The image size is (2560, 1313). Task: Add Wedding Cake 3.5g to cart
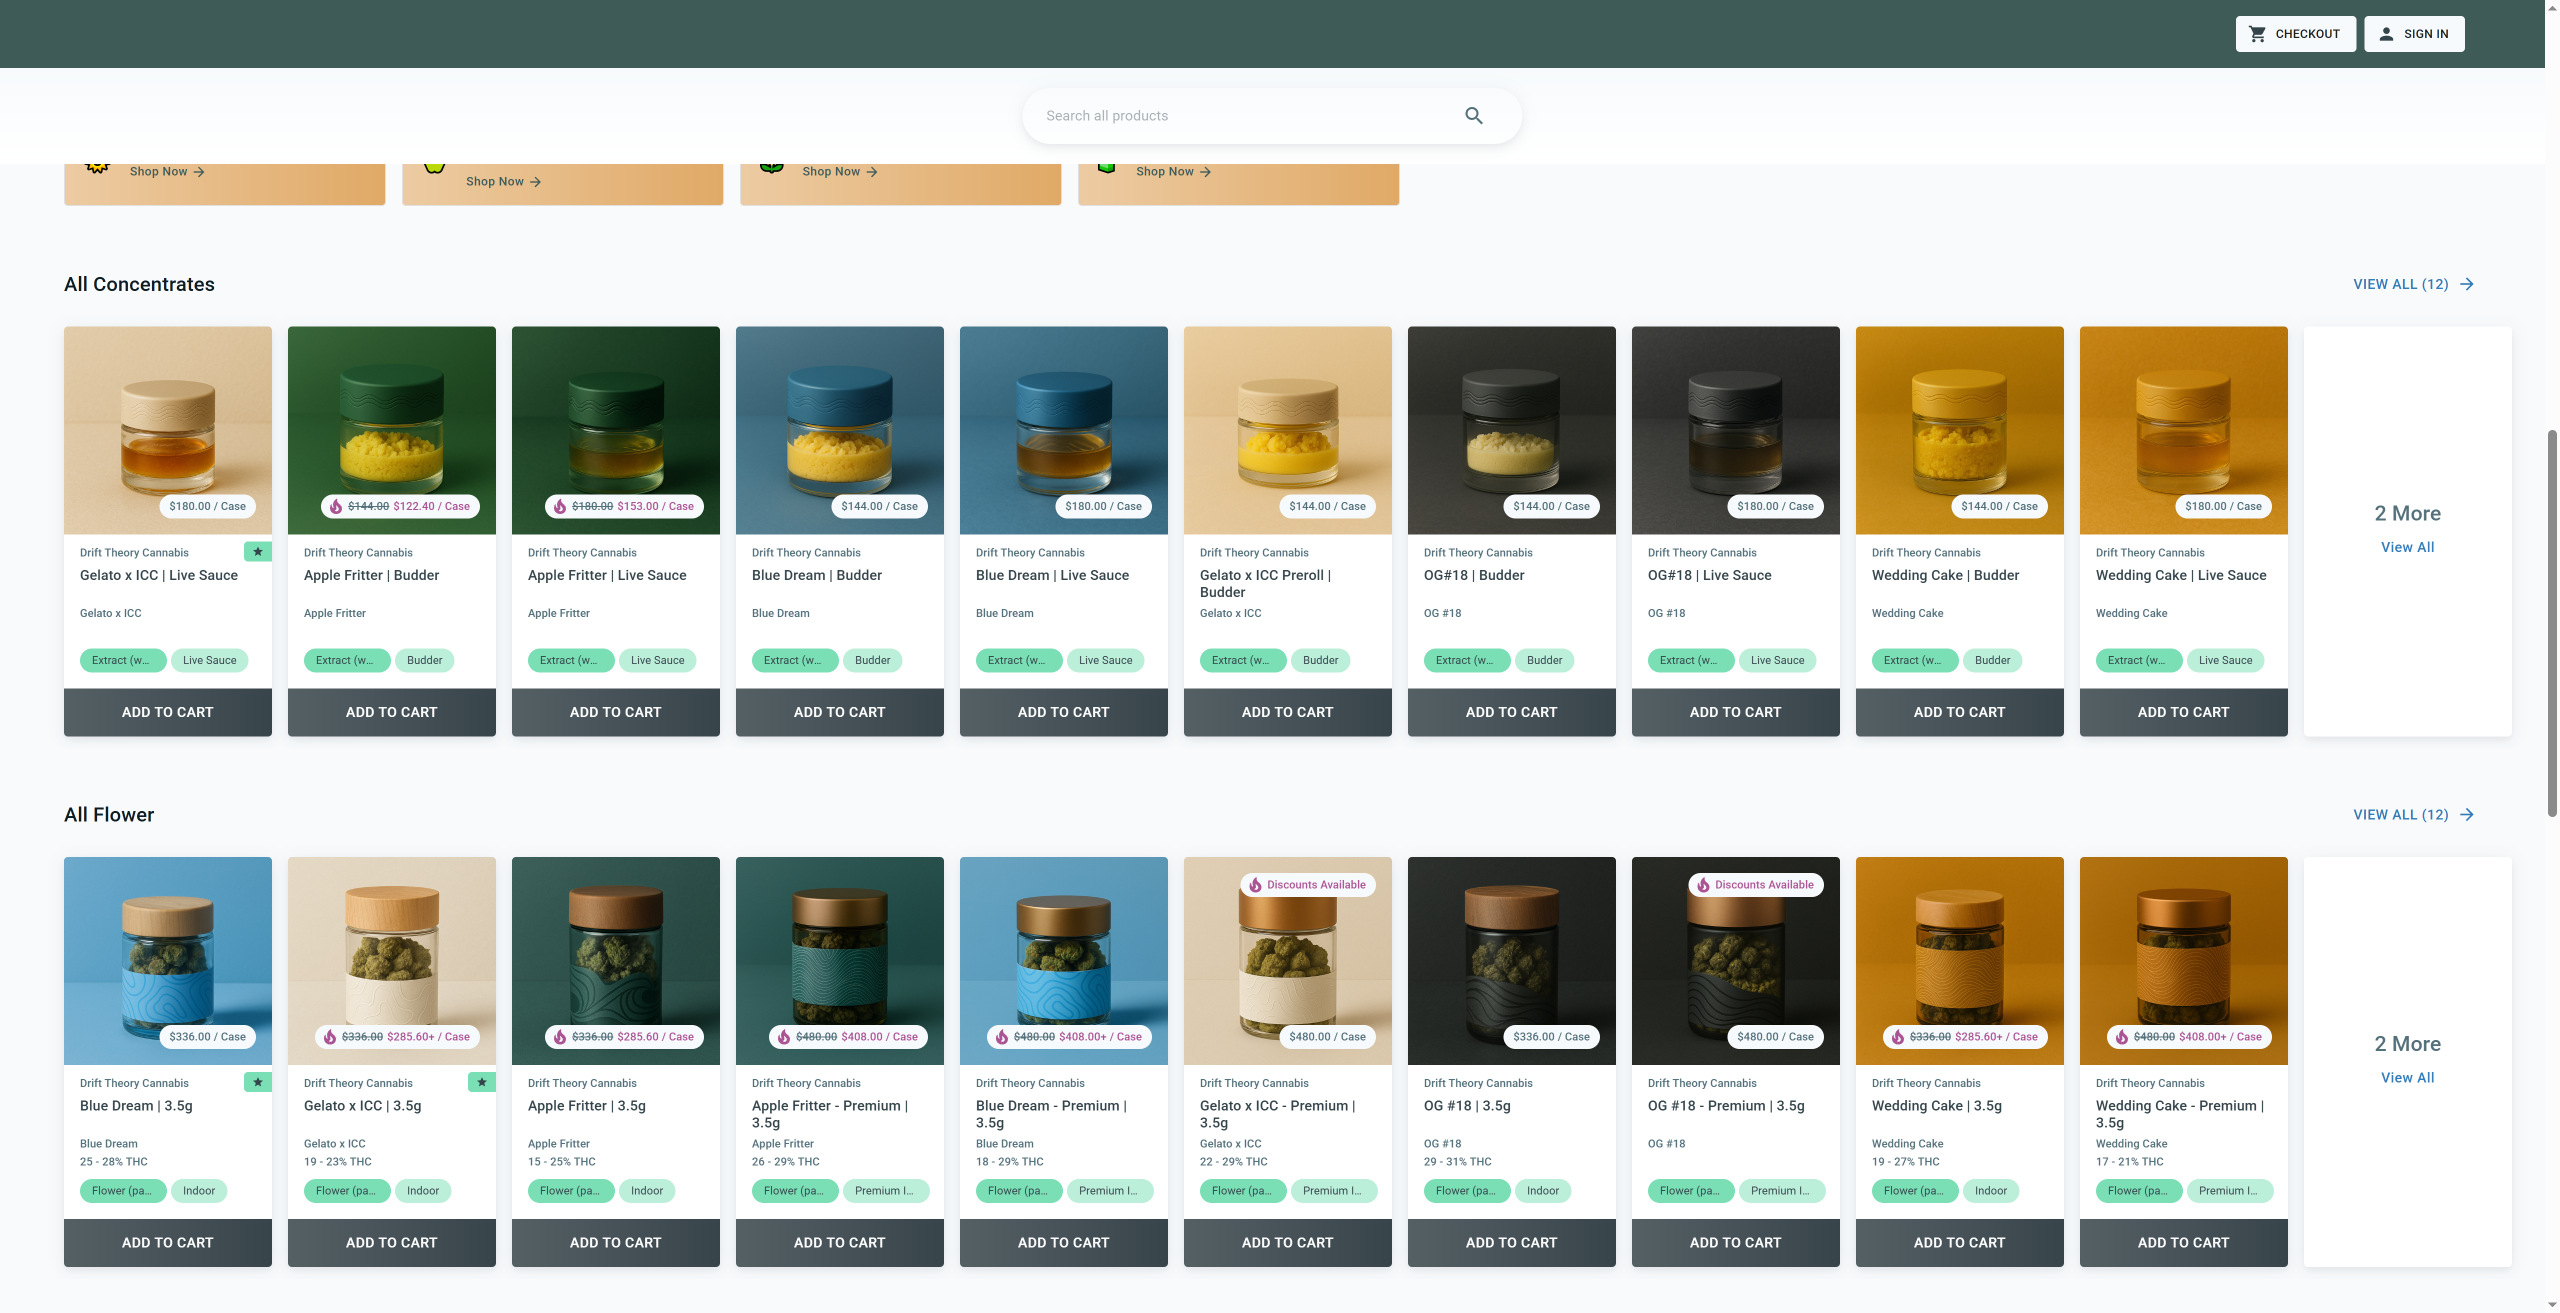[x=1959, y=1243]
